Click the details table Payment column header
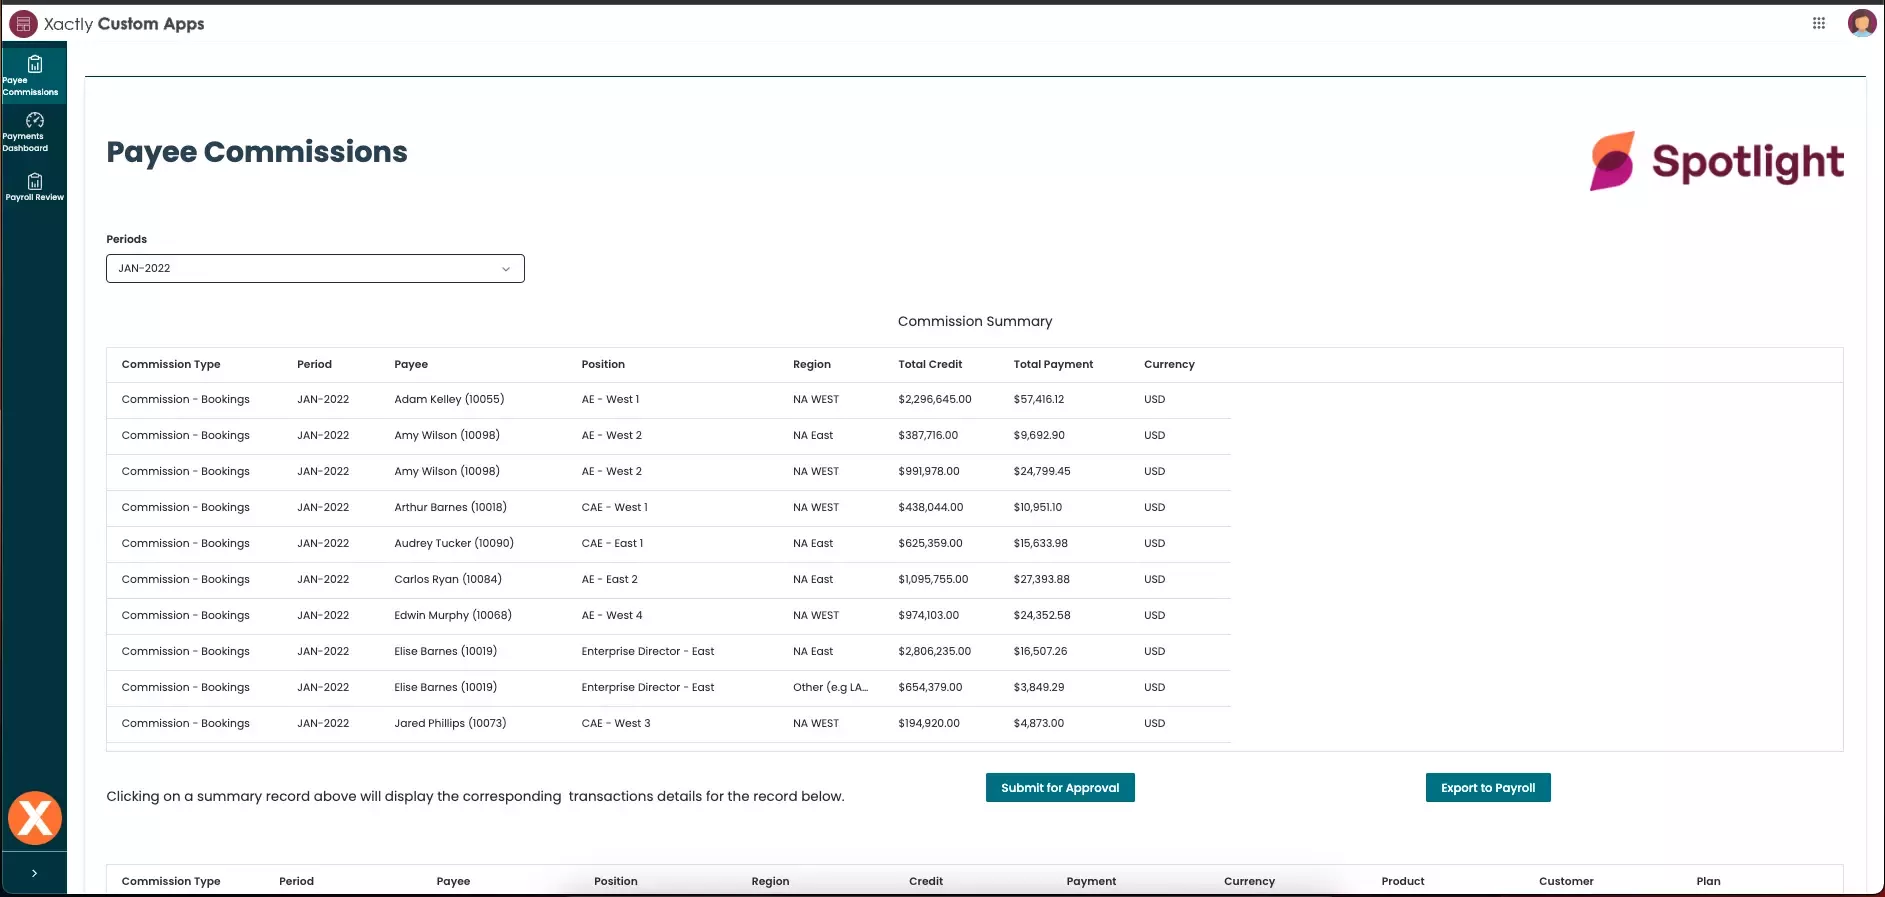 point(1091,881)
